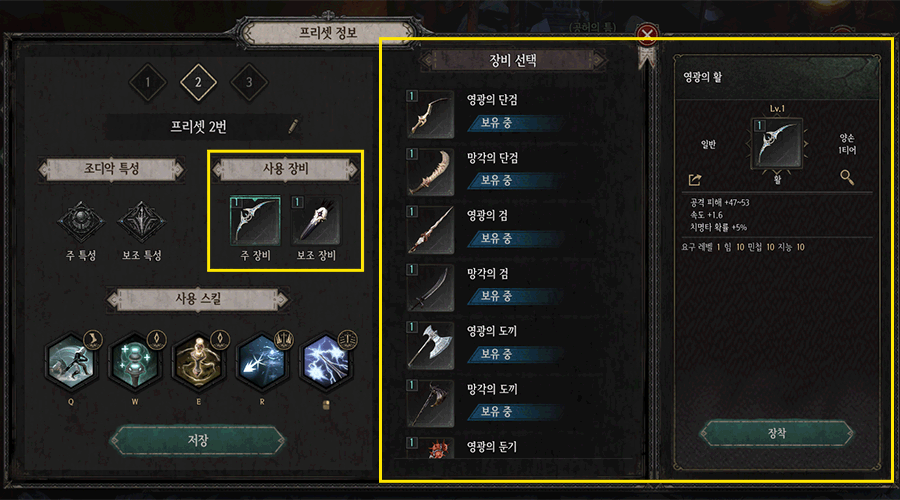Click the 보조 장비 equipment slot
This screenshot has width=900, height=500.
pyautogui.click(x=316, y=220)
